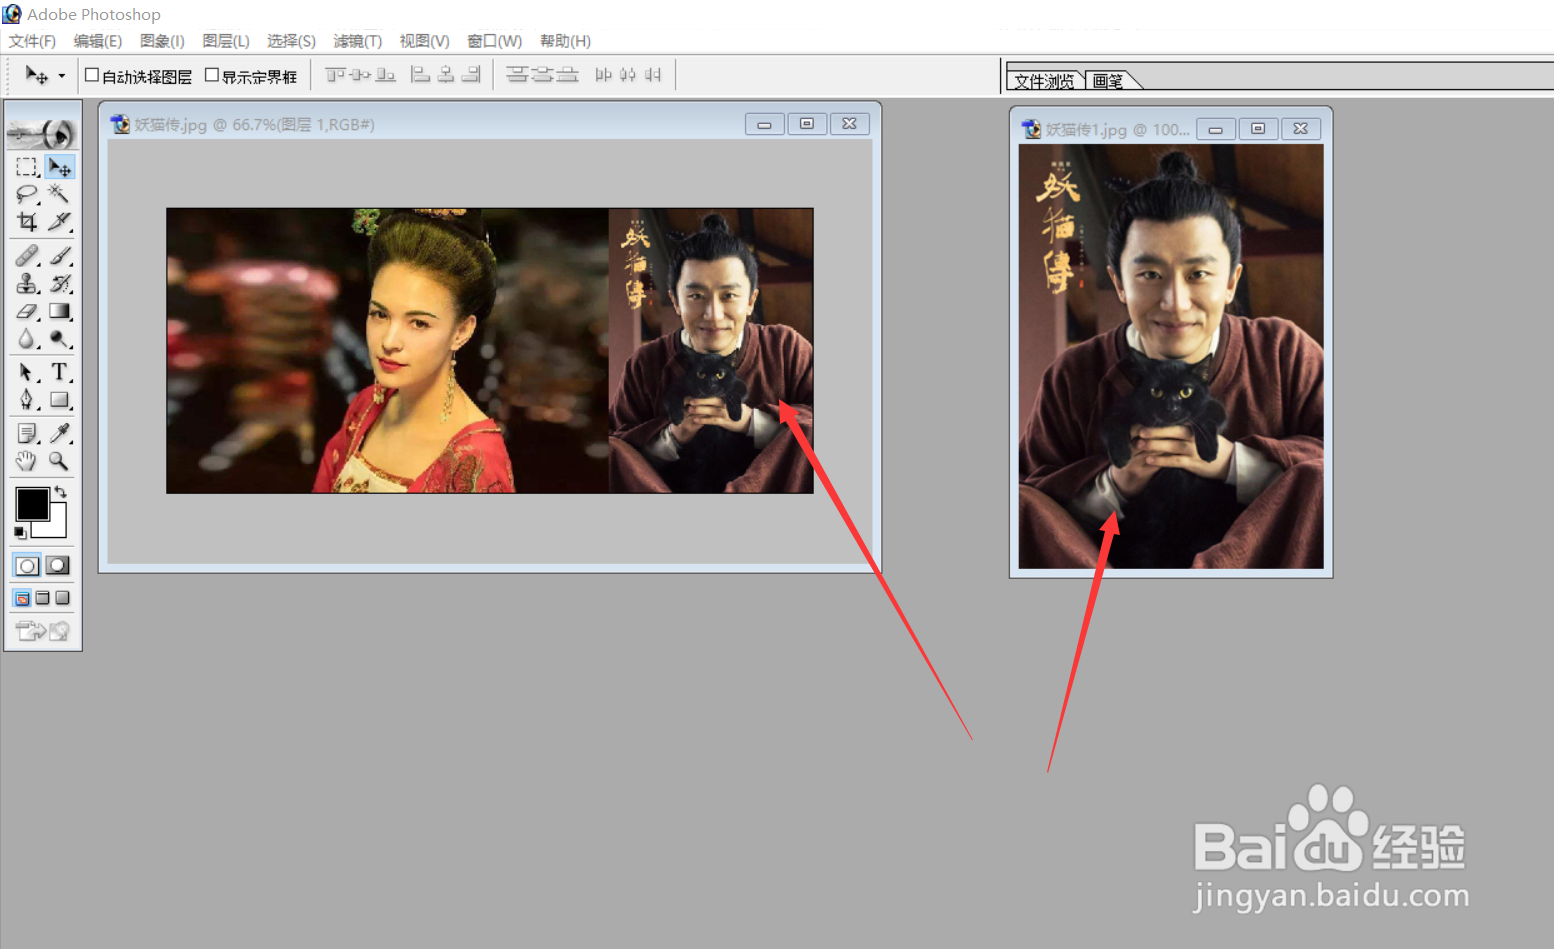Image resolution: width=1554 pixels, height=949 pixels.
Task: Jump to ImageReady icon
Action: coord(43,631)
